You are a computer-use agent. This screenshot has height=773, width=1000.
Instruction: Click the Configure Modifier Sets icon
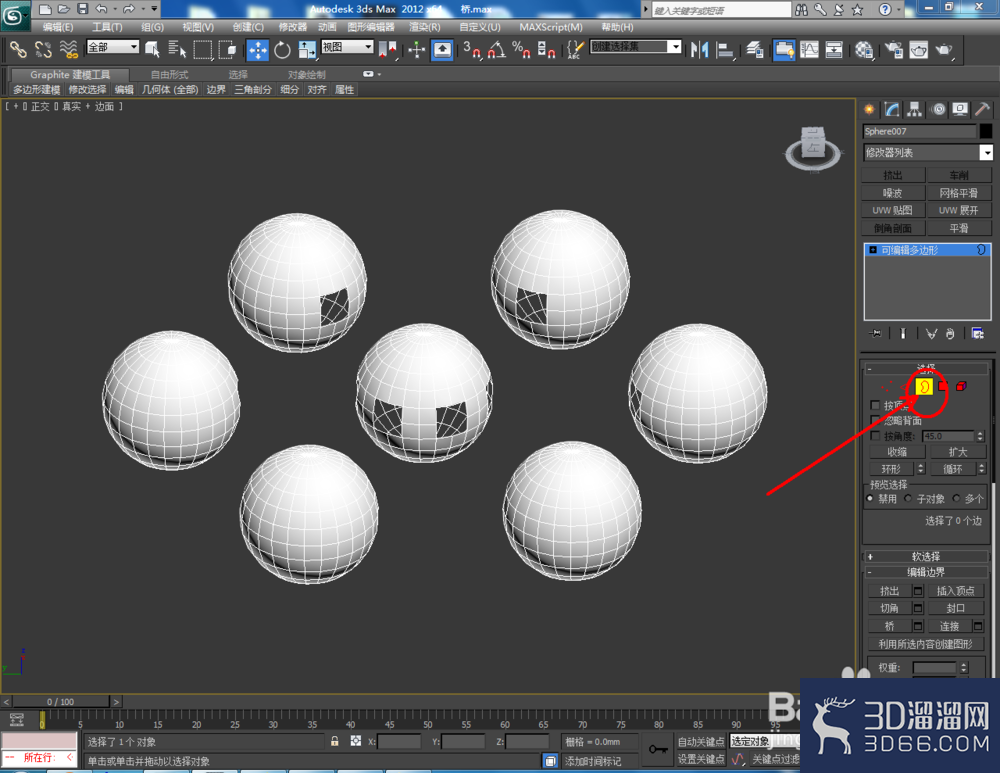[977, 334]
